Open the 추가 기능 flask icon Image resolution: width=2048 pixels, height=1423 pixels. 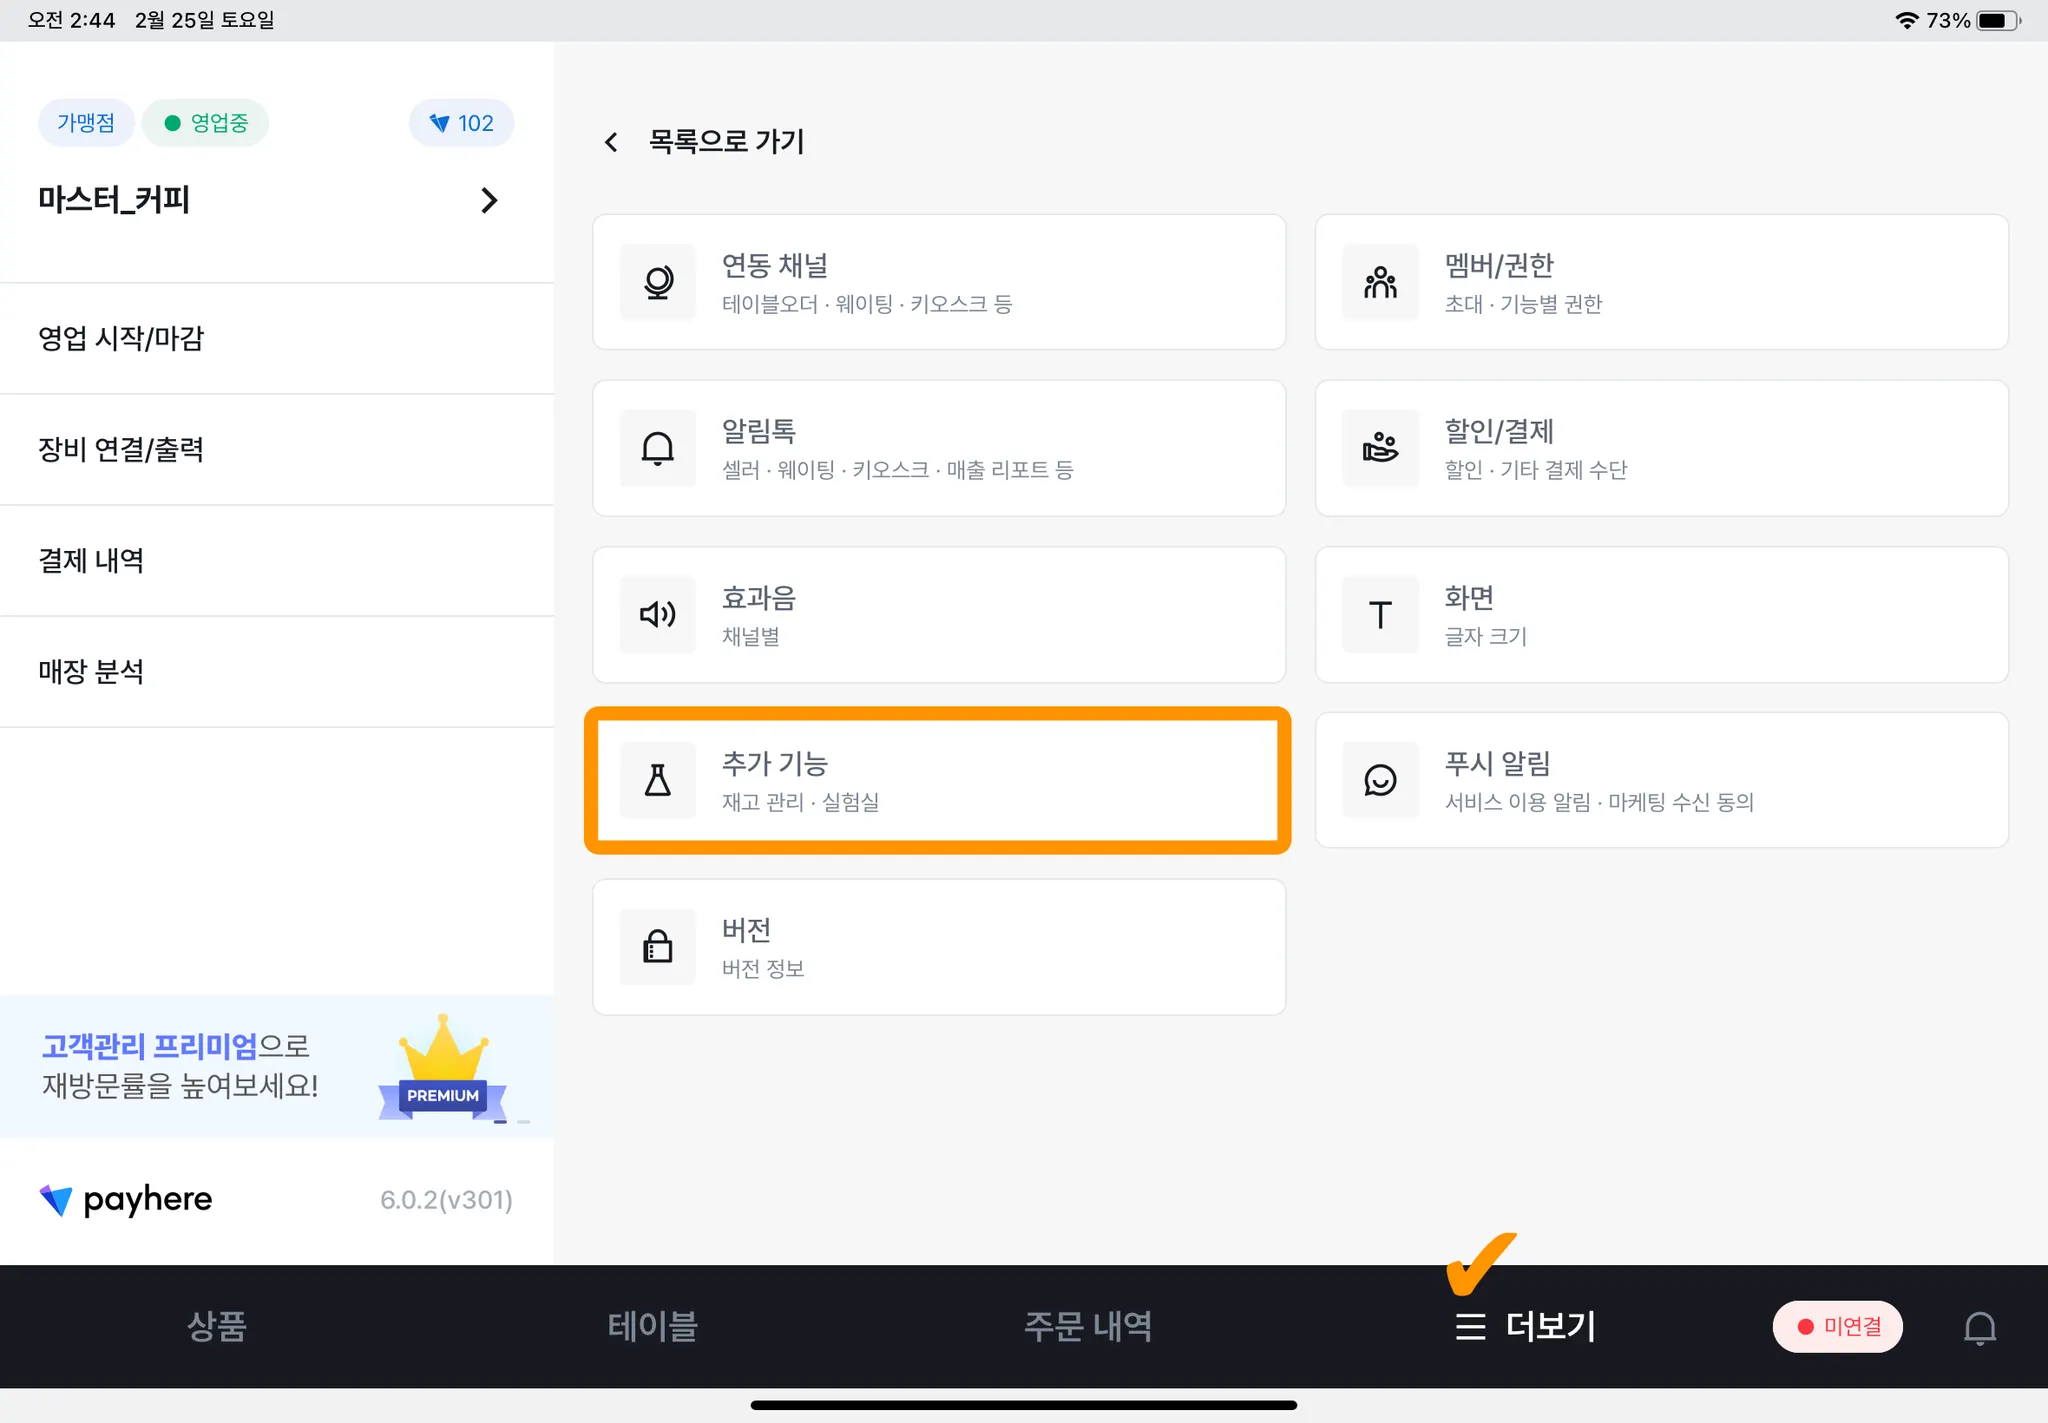[658, 780]
